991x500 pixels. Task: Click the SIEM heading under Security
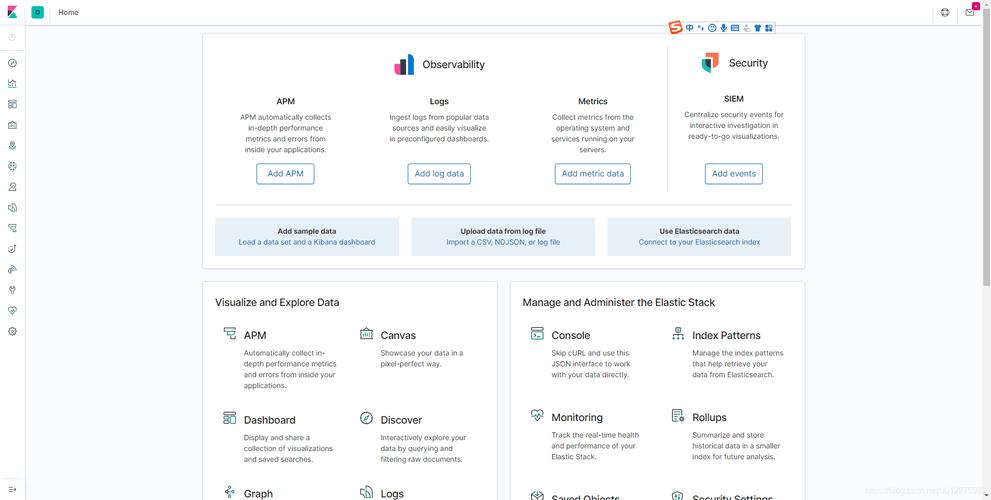click(x=734, y=99)
